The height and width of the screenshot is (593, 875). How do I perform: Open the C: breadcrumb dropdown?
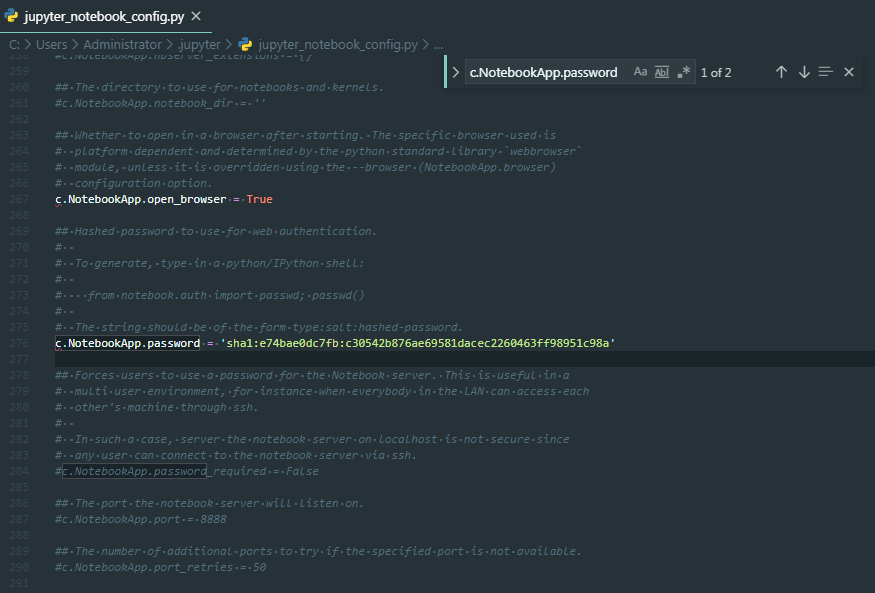point(14,45)
